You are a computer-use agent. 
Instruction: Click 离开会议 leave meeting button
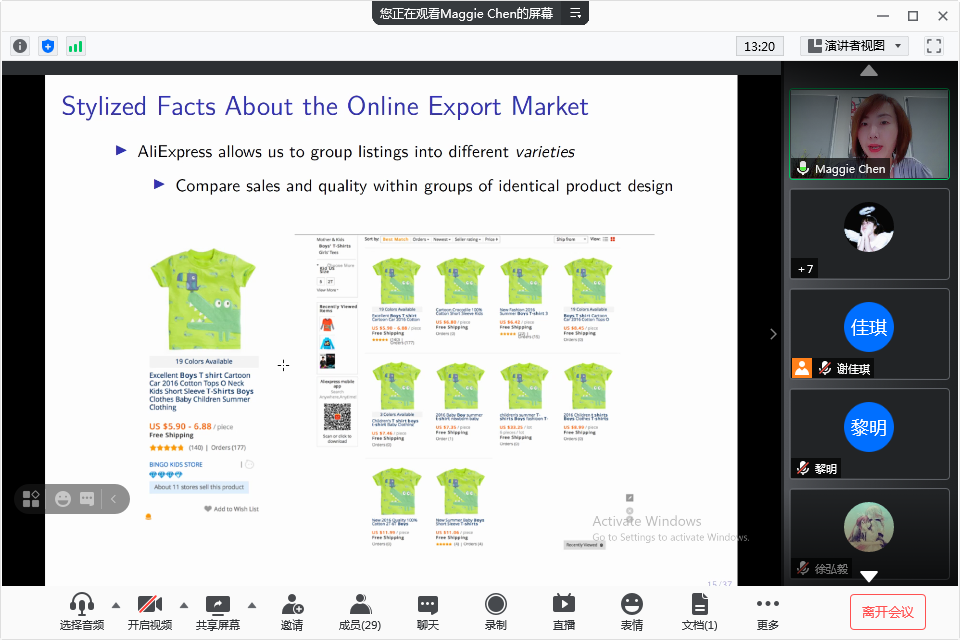click(x=888, y=612)
